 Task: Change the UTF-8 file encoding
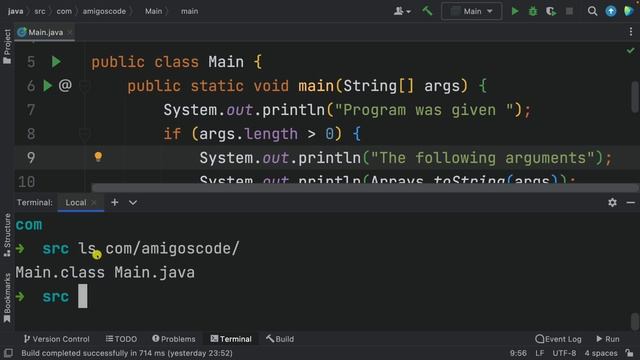564,353
